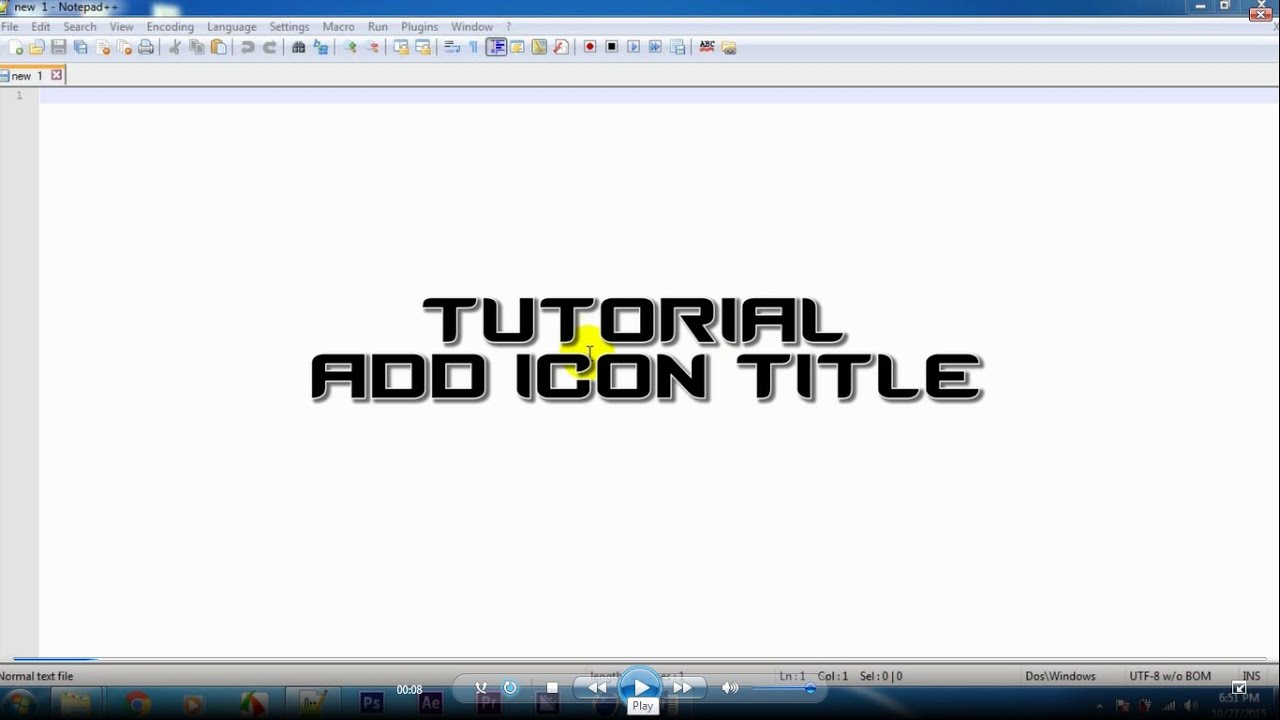Open the Document Map toolbar icon
This screenshot has width=1280, height=720.
coord(539,47)
